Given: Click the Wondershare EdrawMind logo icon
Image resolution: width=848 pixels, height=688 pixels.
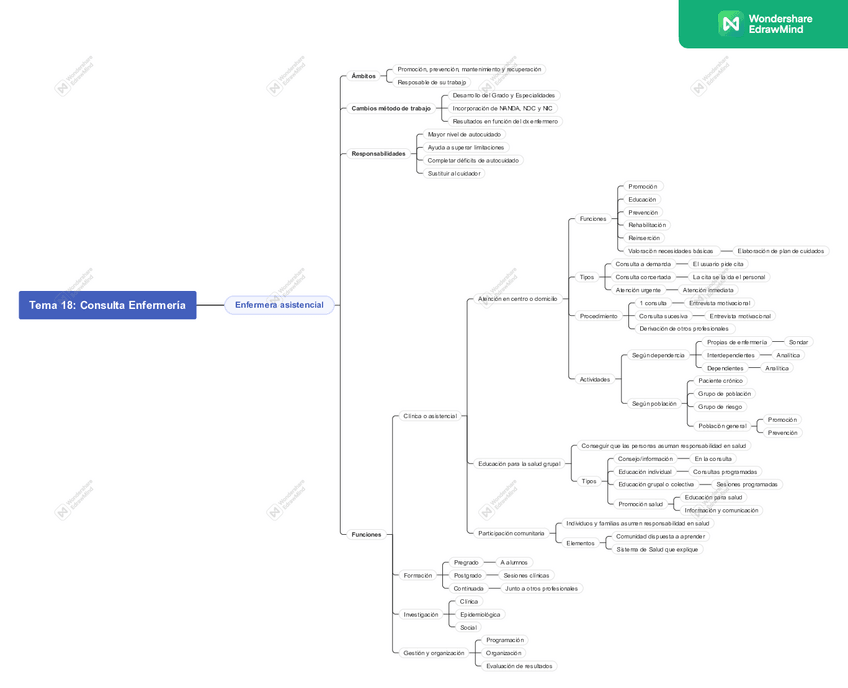Looking at the screenshot, I should click(729, 23).
